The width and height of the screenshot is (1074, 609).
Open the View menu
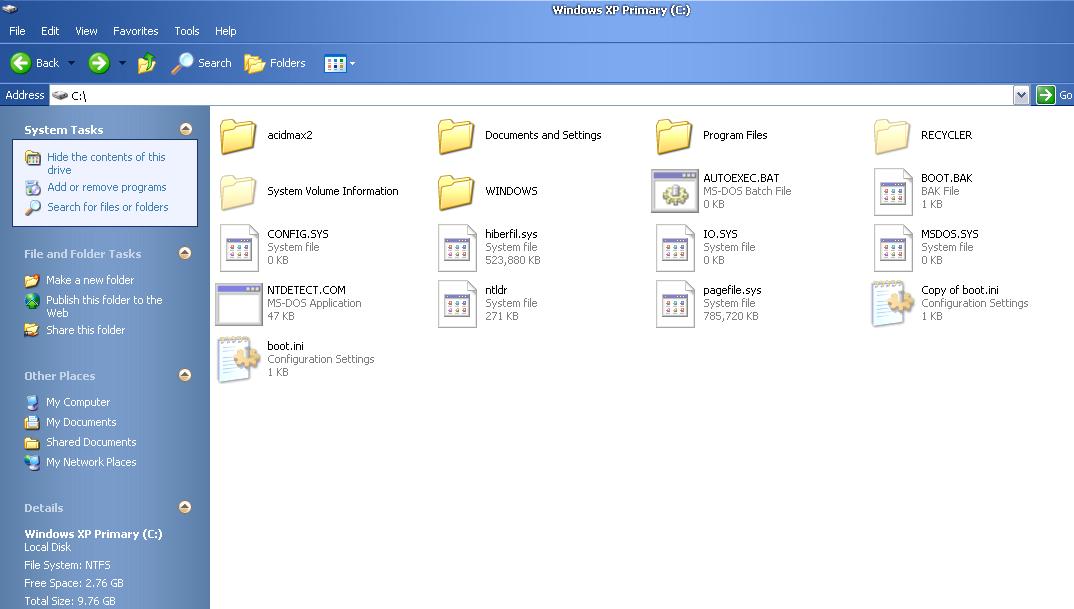point(86,31)
